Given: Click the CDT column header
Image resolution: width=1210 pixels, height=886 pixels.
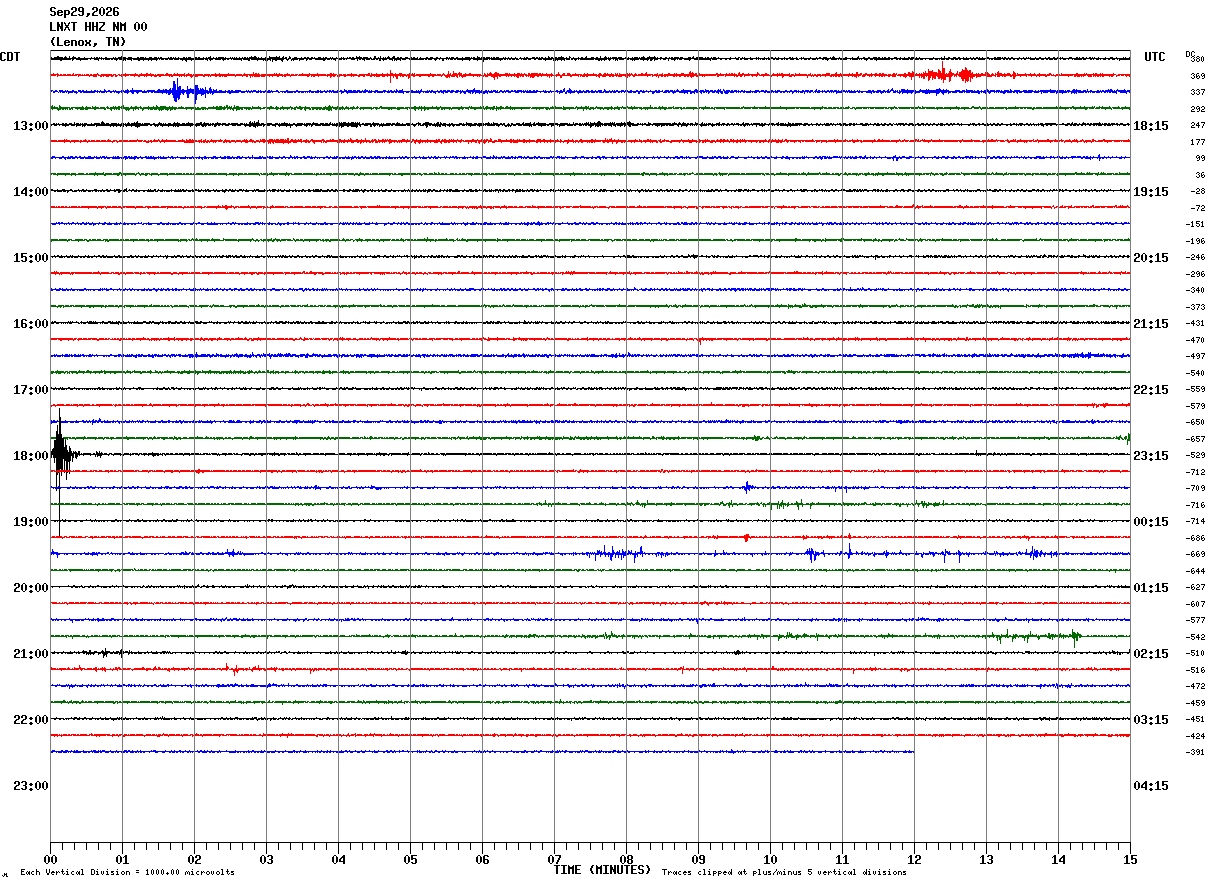Looking at the screenshot, I should coord(10,57).
